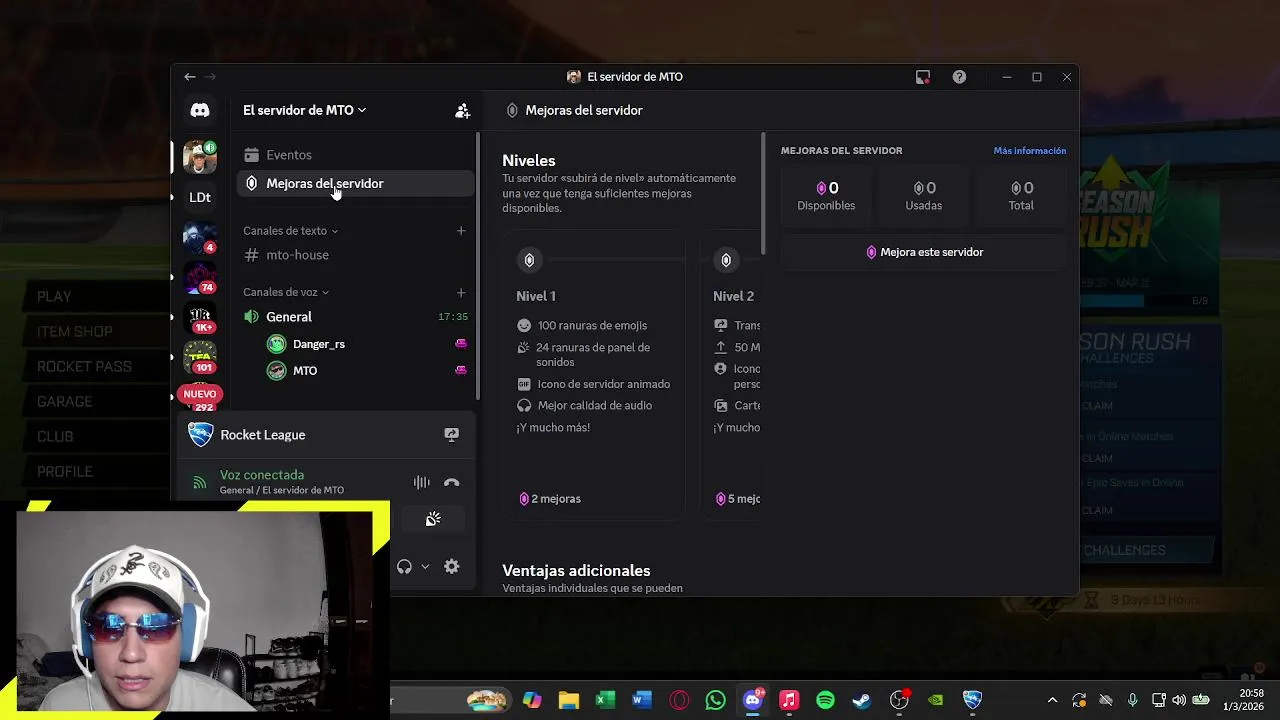Image resolution: width=1280 pixels, height=720 pixels.
Task: Open Discord help icon
Action: 959,77
